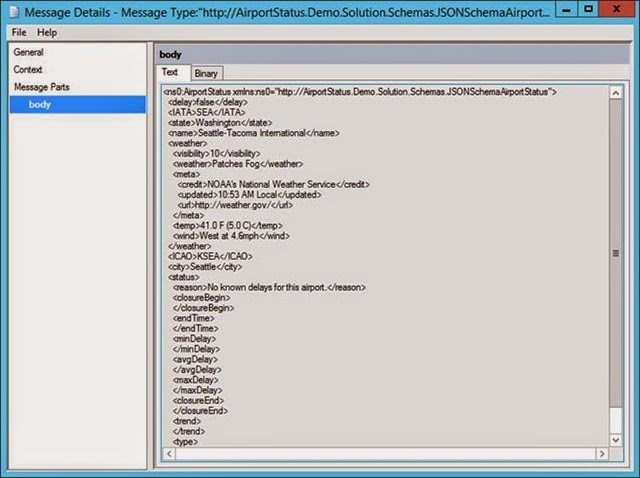The height and width of the screenshot is (478, 640).
Task: Click the temp 41.0 F line
Action: [228, 225]
